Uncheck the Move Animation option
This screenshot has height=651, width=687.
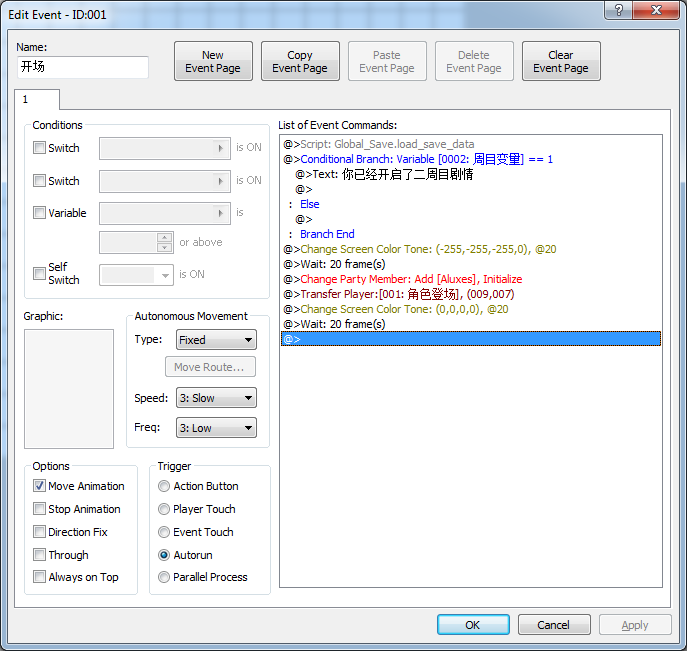click(x=39, y=486)
